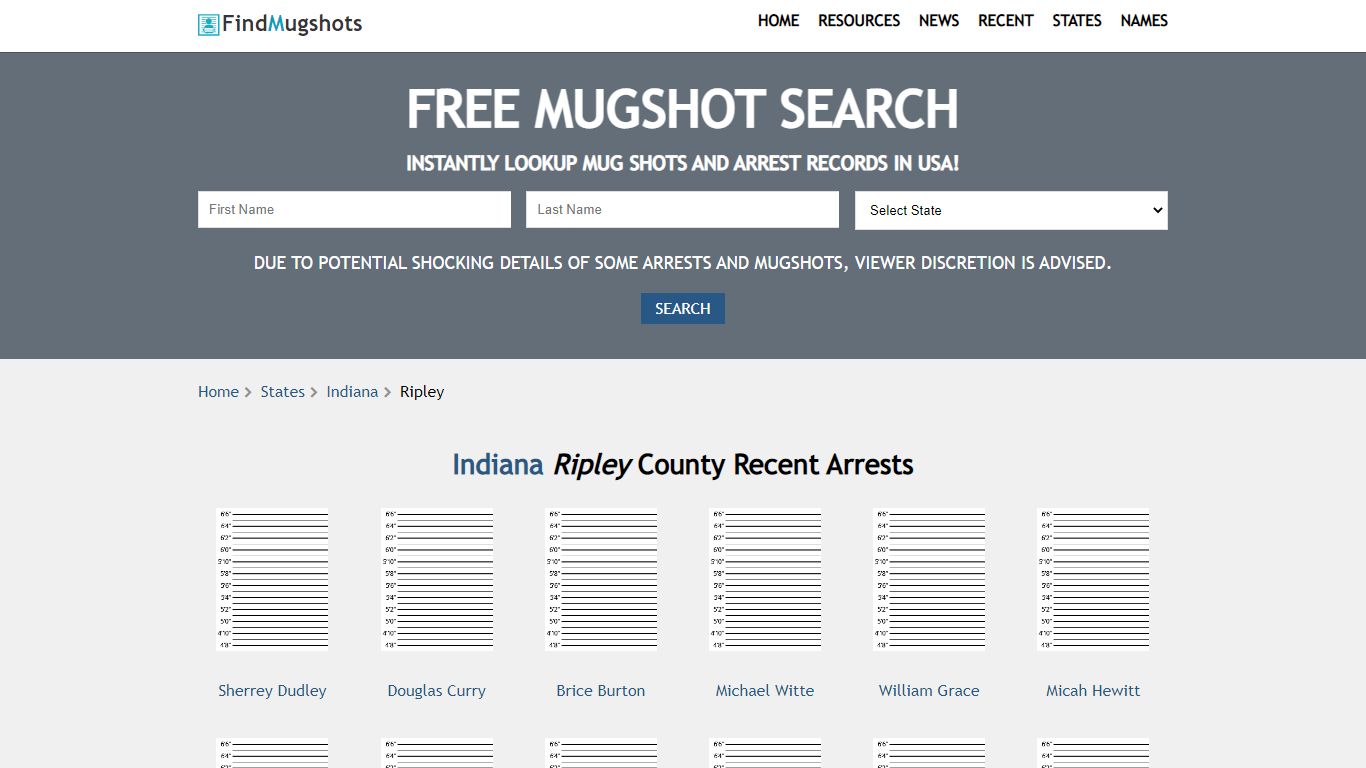Image resolution: width=1366 pixels, height=768 pixels.
Task: Open the HOME menu item
Action: click(x=778, y=21)
